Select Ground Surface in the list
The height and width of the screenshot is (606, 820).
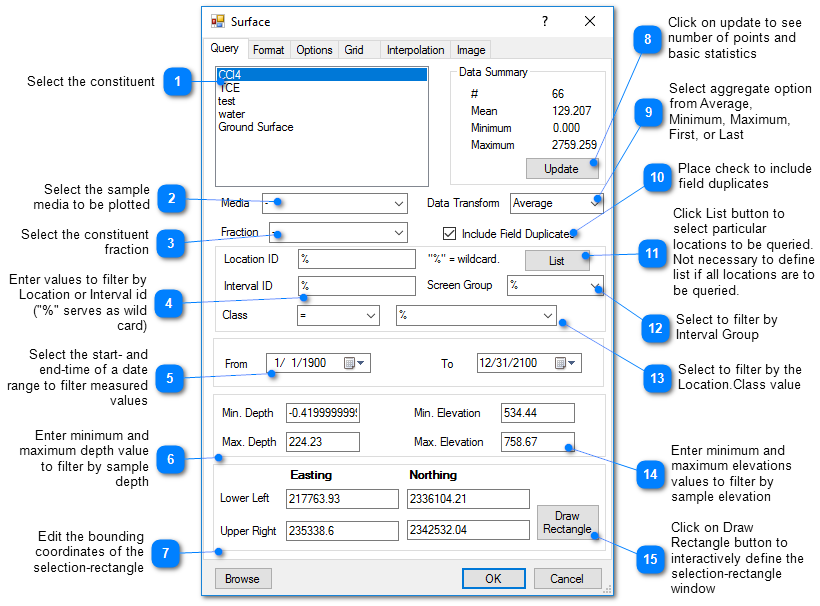click(256, 127)
